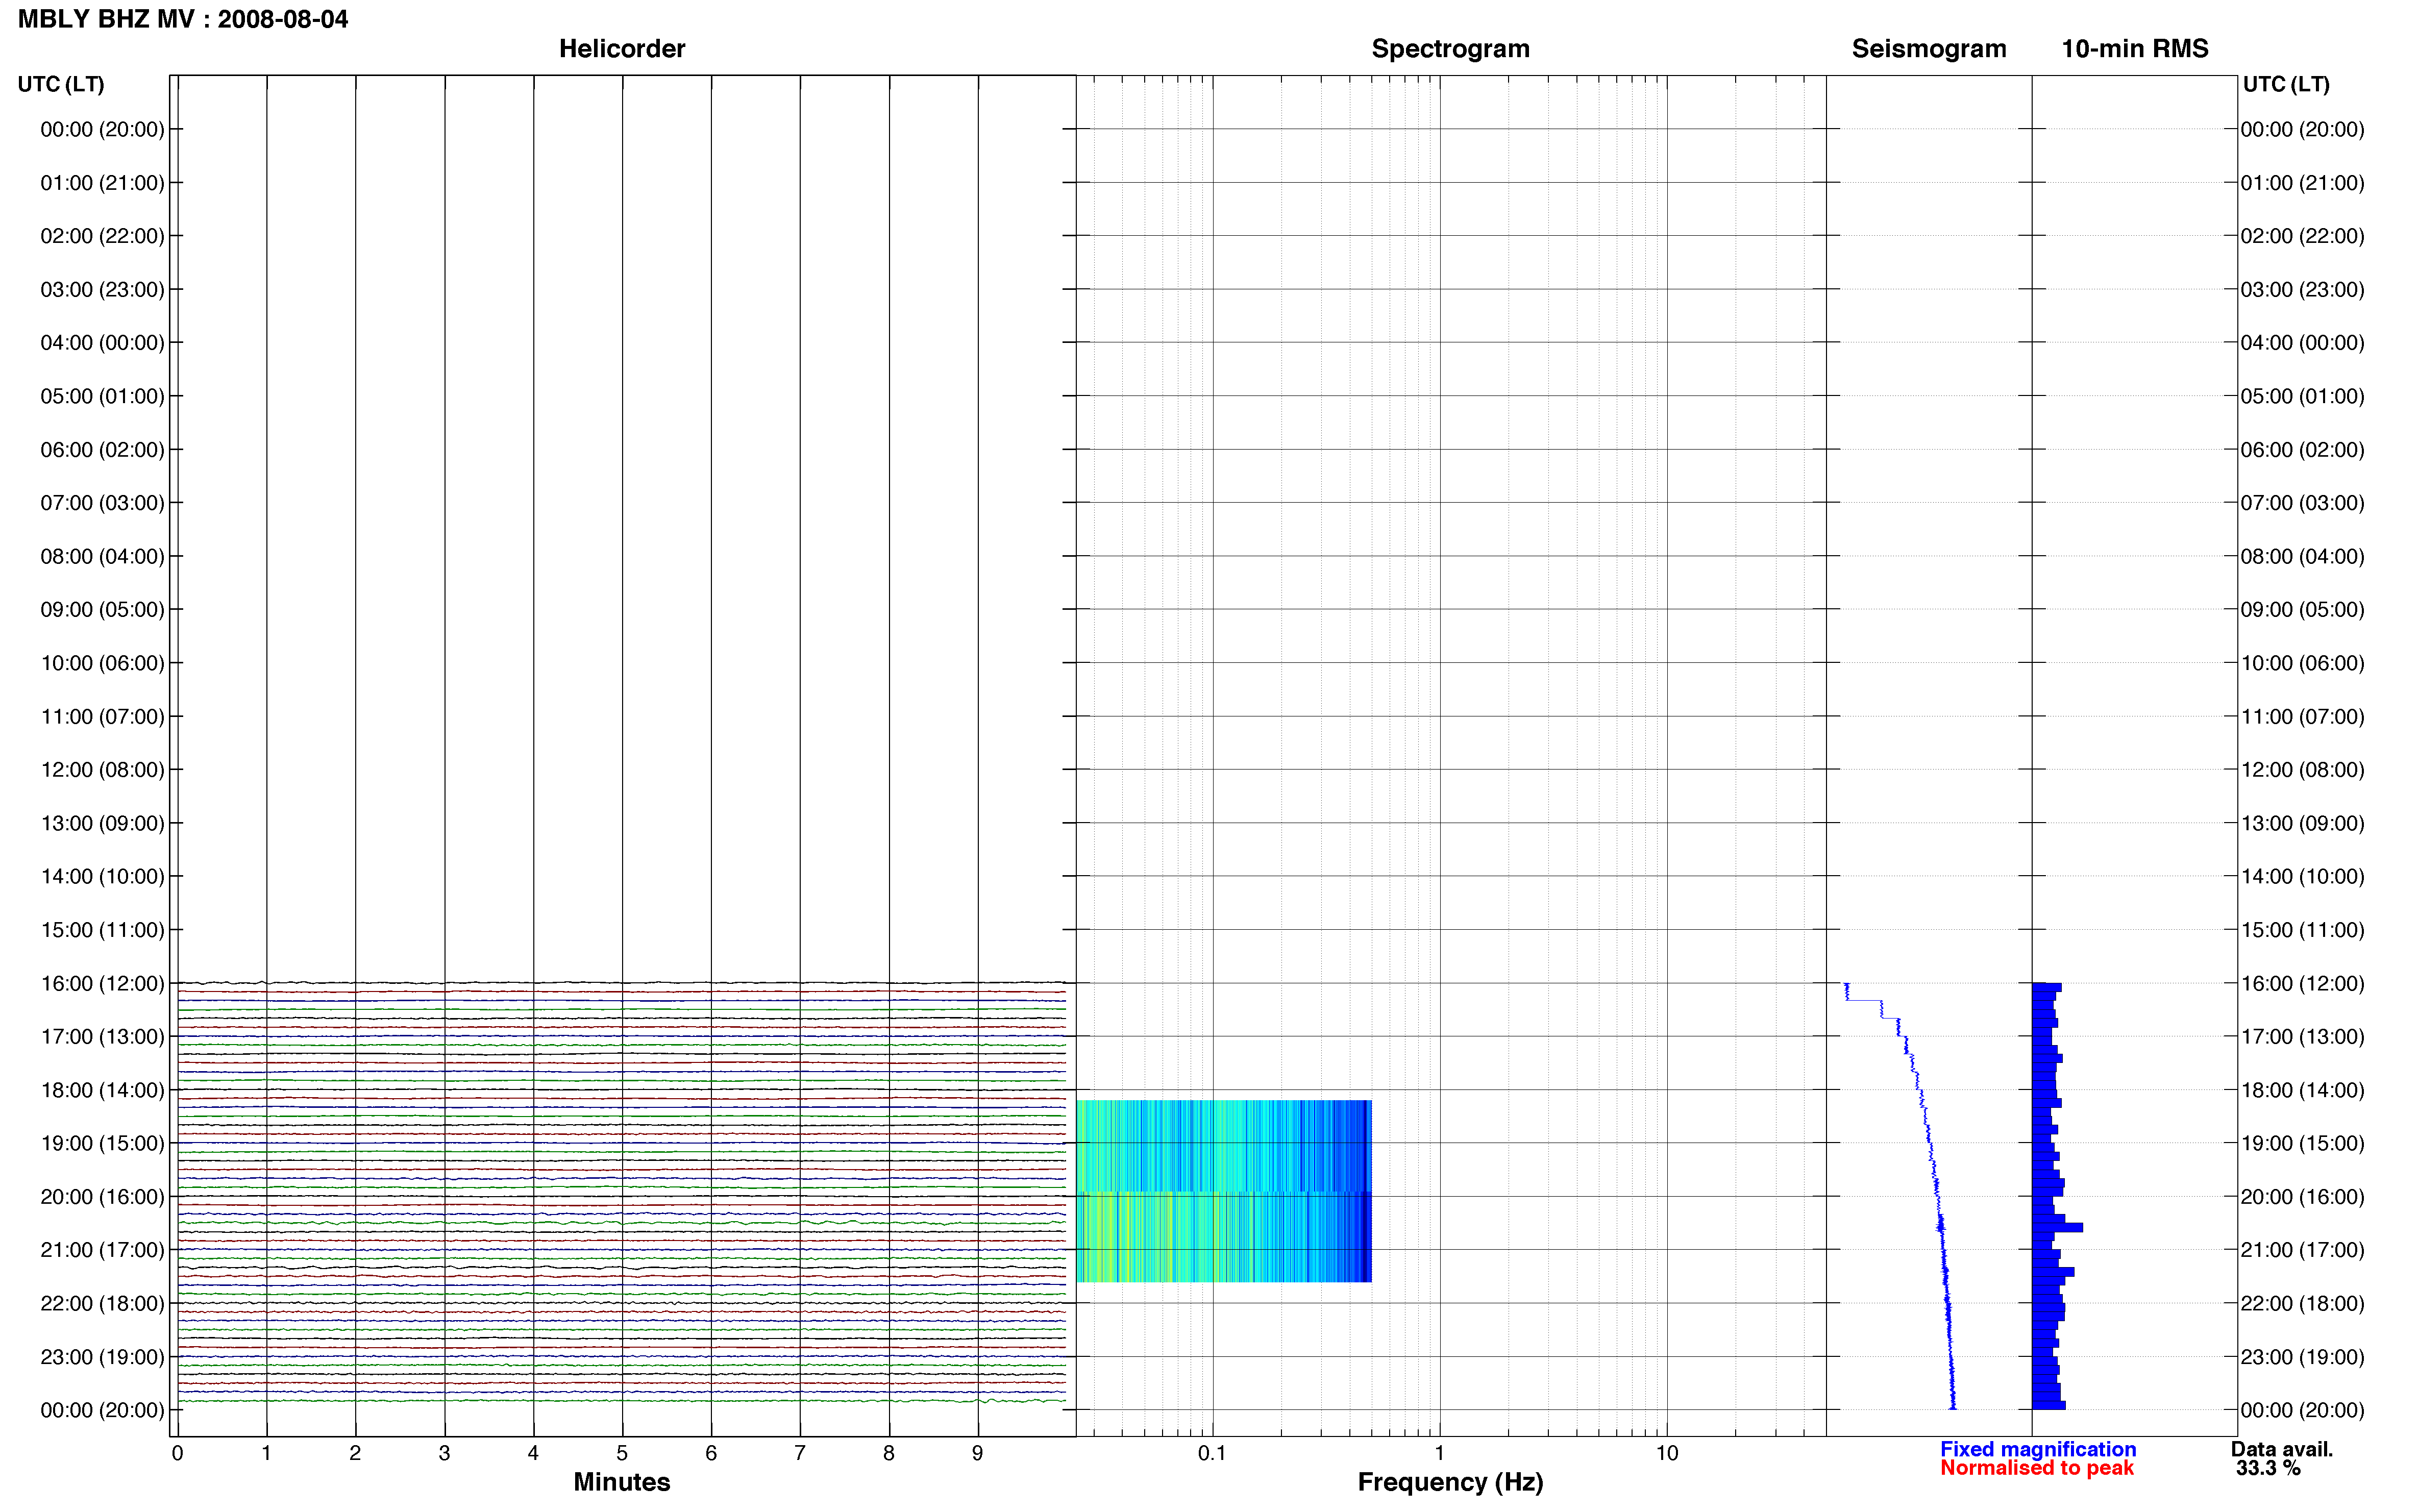Click the colored spectrogram block between 18:00 and 22:00

pyautogui.click(x=1224, y=1191)
